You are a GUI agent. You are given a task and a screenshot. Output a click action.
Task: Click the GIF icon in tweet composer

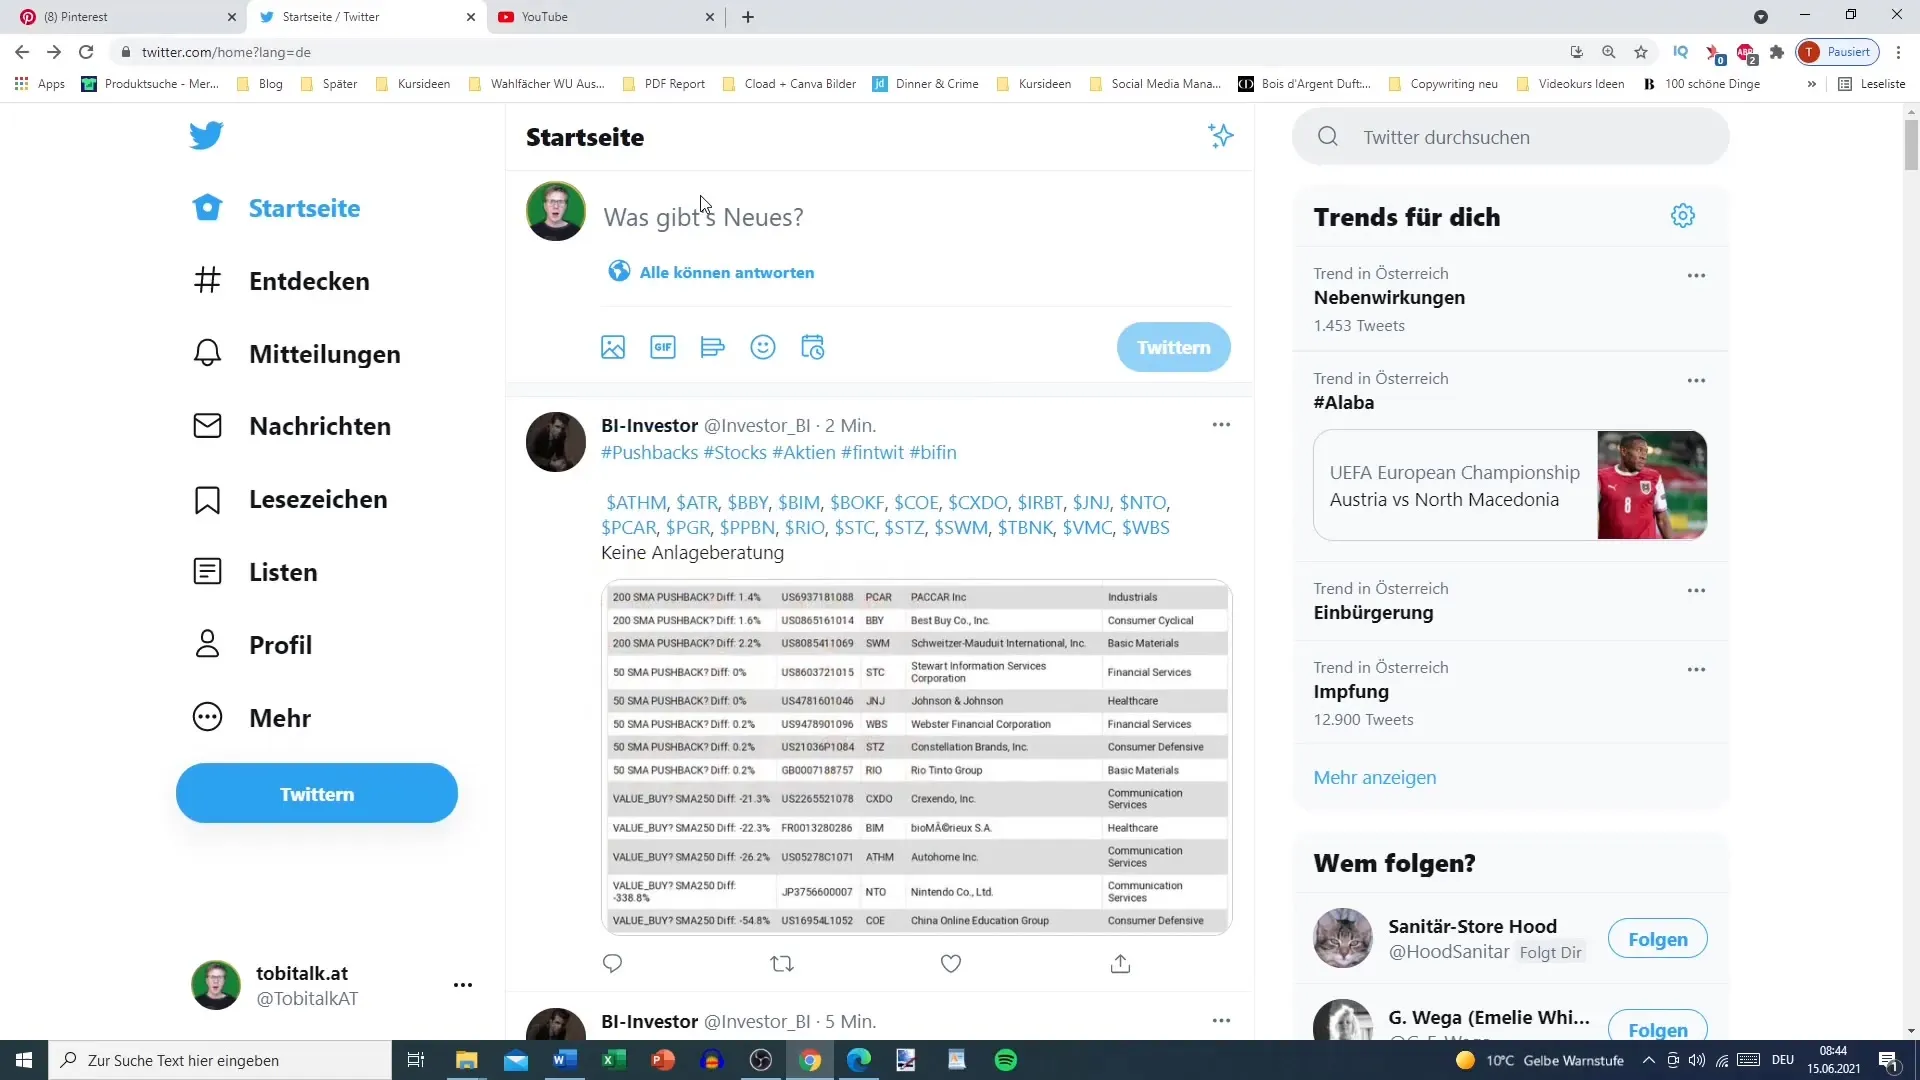[662, 347]
